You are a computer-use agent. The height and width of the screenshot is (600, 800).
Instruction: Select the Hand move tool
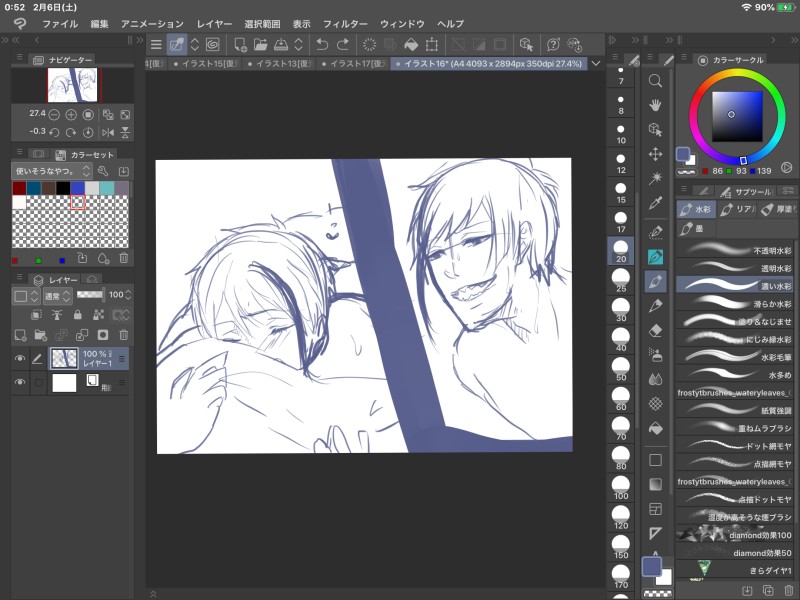pos(656,105)
